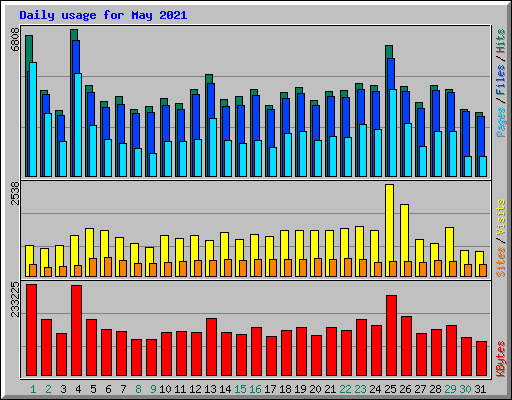Click the 6808 hits axis value
The width and height of the screenshot is (512, 400).
pos(15,40)
